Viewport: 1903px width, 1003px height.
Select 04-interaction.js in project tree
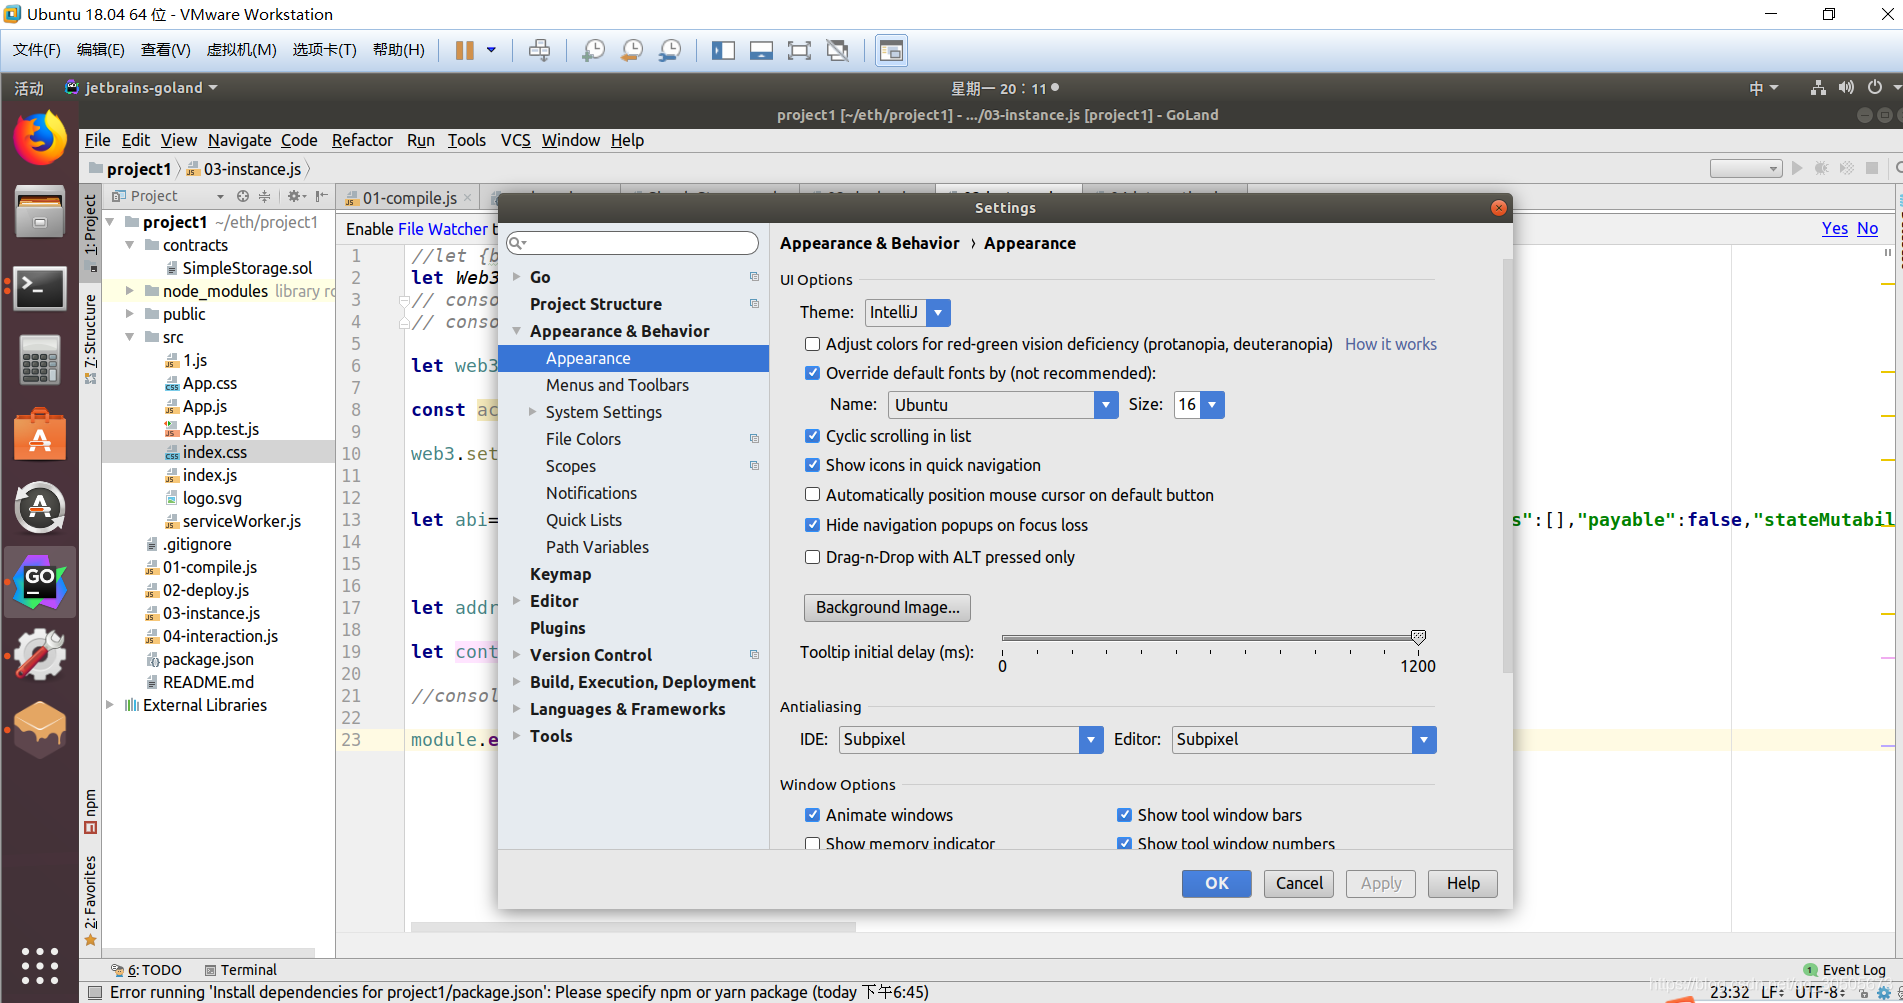pos(220,636)
